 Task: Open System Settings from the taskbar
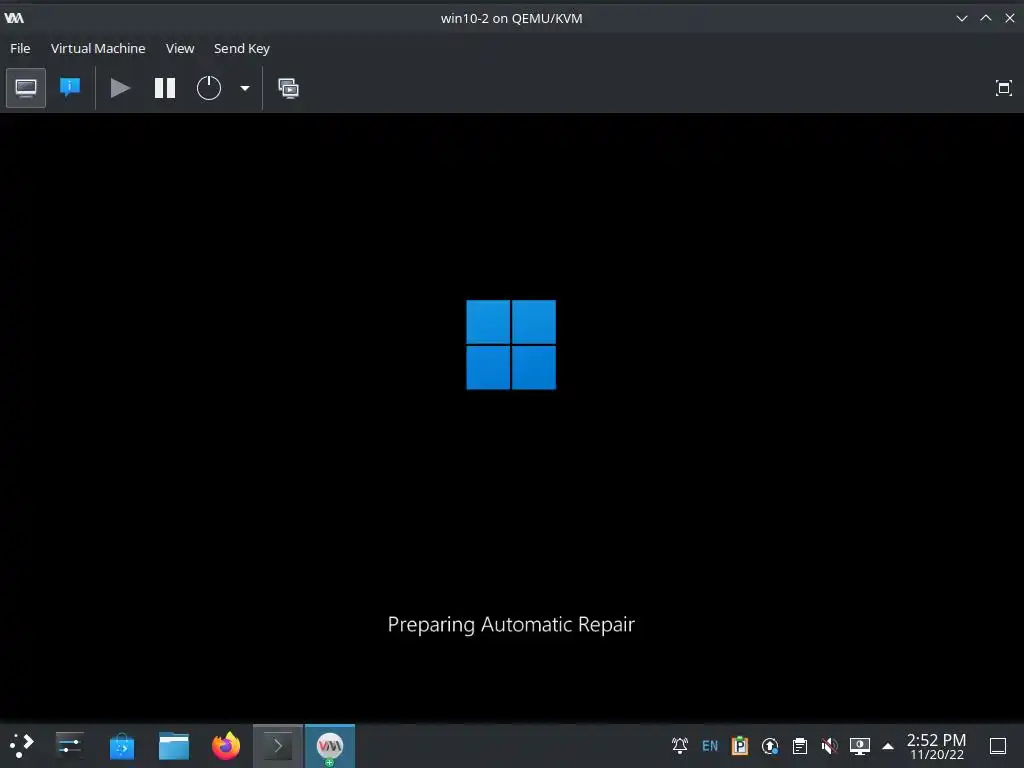click(x=69, y=746)
